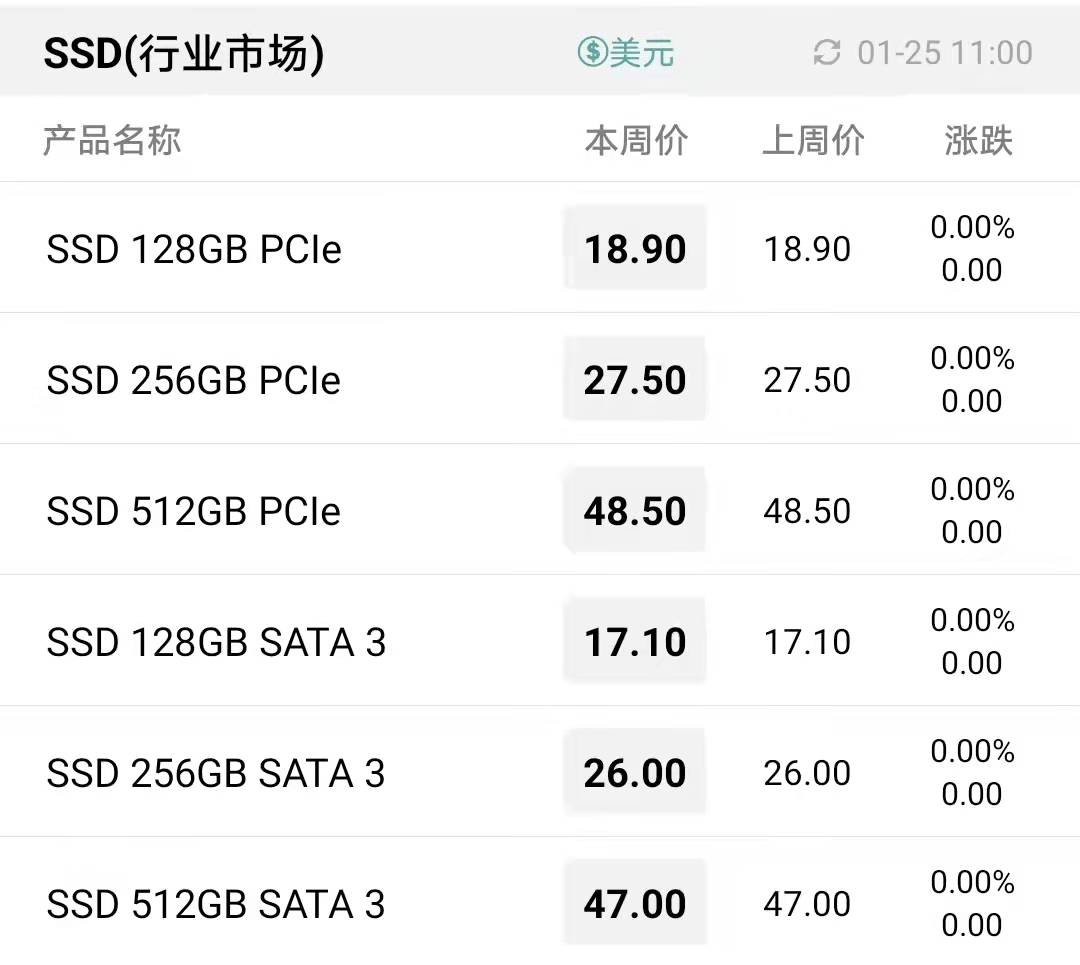Tap the dollar sign currency icon
Screen dimensions: 1080x965
click(x=592, y=52)
